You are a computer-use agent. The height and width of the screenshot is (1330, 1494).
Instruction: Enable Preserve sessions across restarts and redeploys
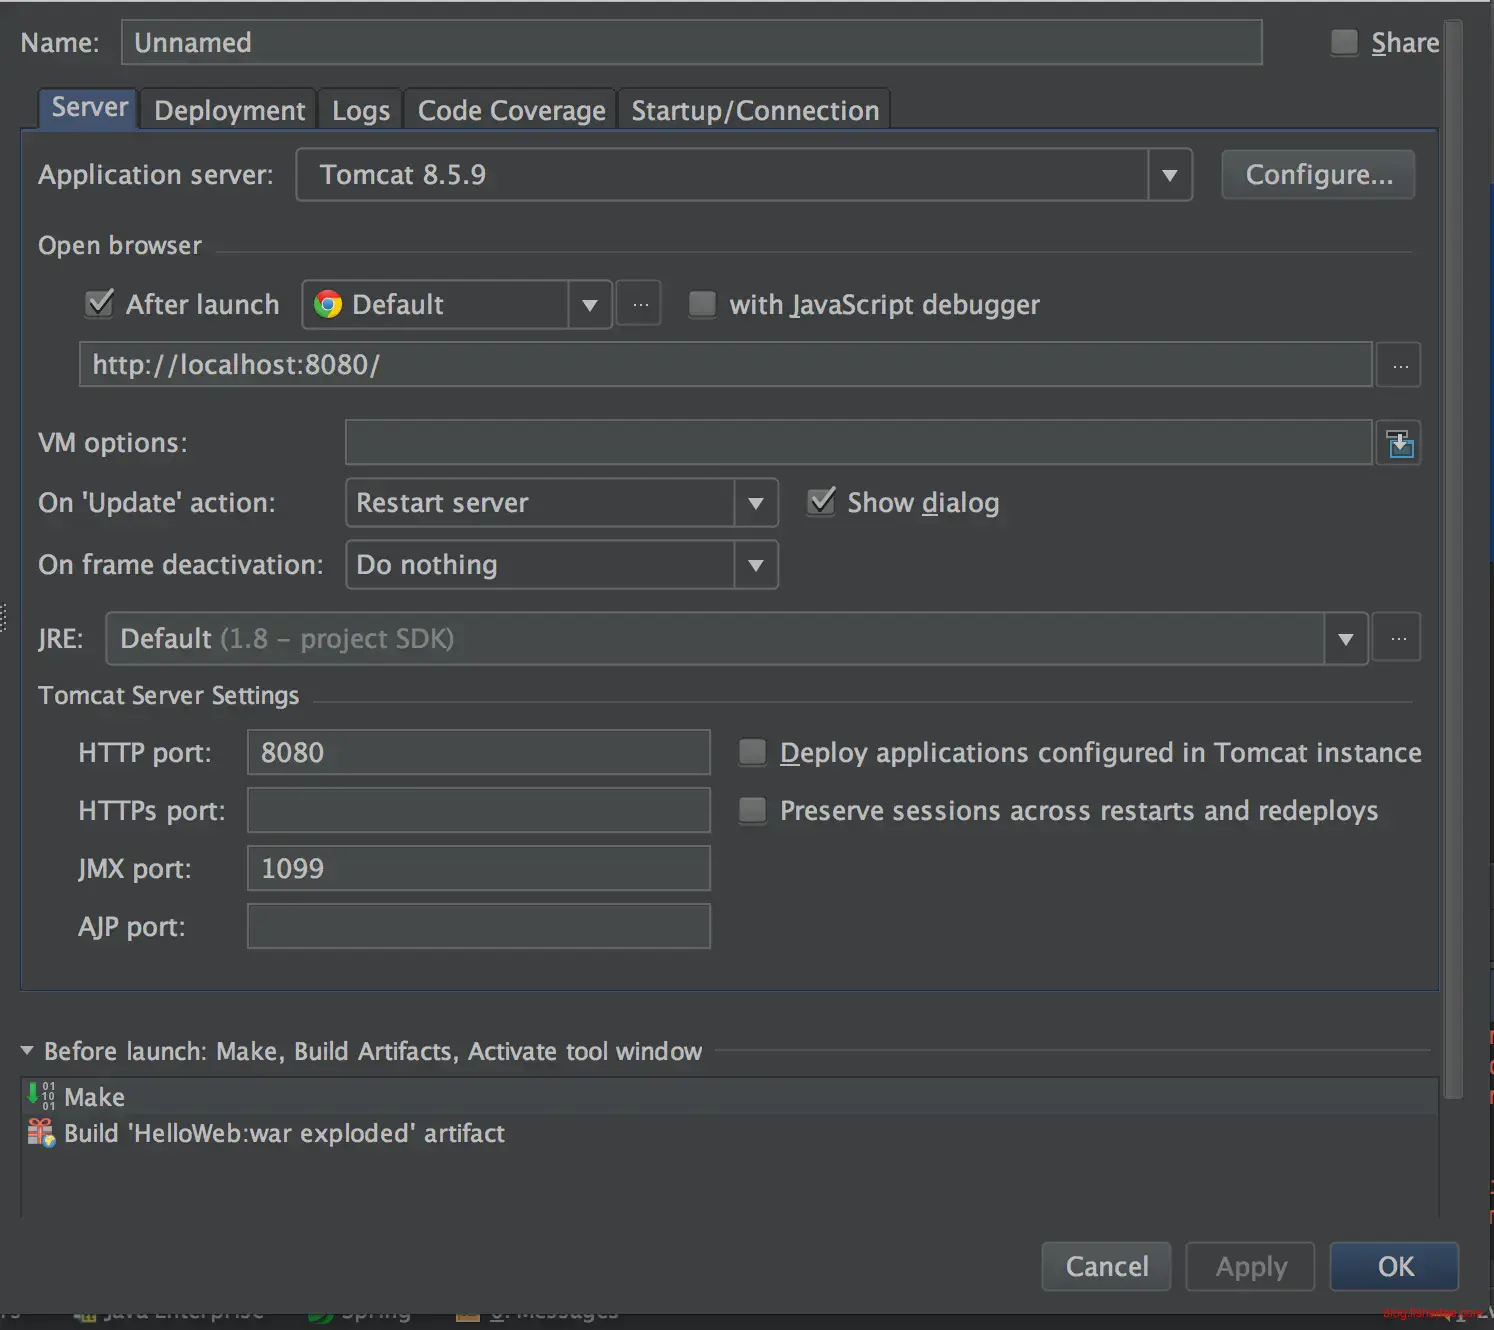[x=752, y=810]
